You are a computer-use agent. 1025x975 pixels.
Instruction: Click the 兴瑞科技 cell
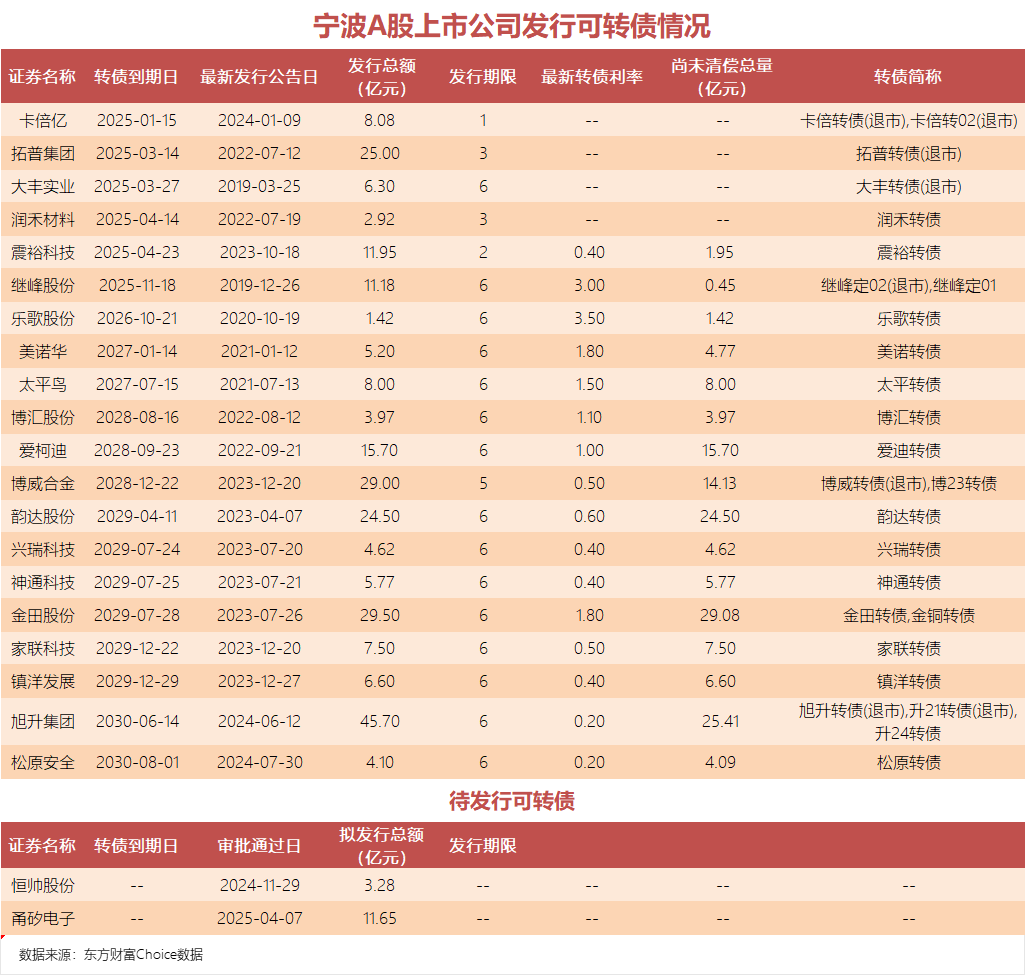point(42,550)
